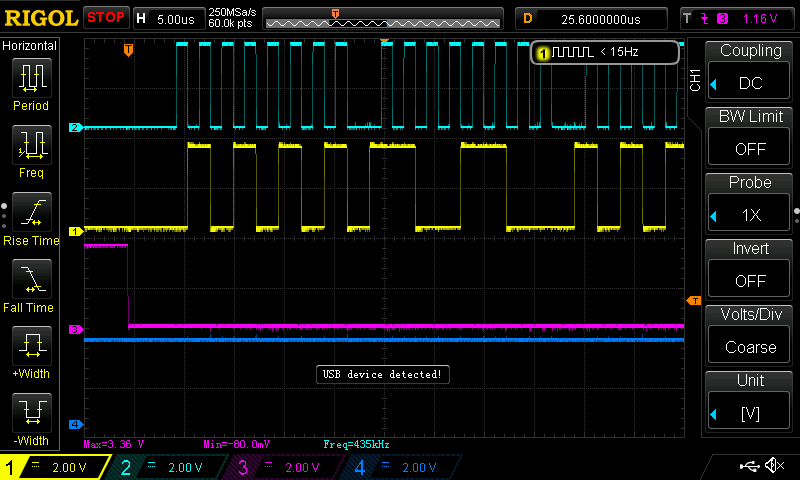Select the -Width measurement icon
800x480 pixels.
click(x=32, y=413)
